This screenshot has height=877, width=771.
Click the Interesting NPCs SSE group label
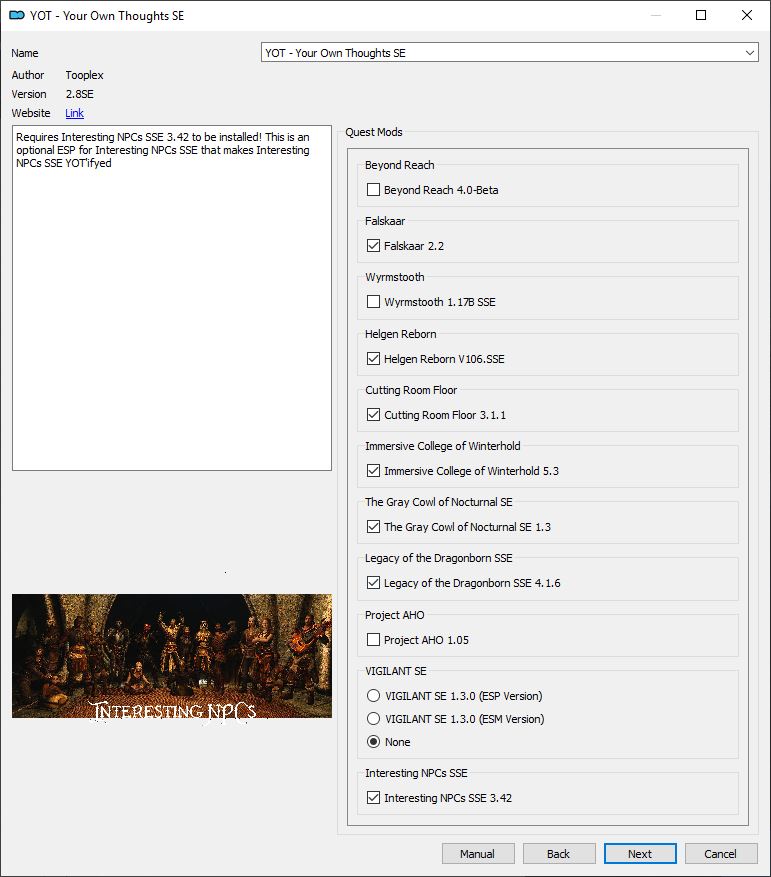pyautogui.click(x=416, y=773)
